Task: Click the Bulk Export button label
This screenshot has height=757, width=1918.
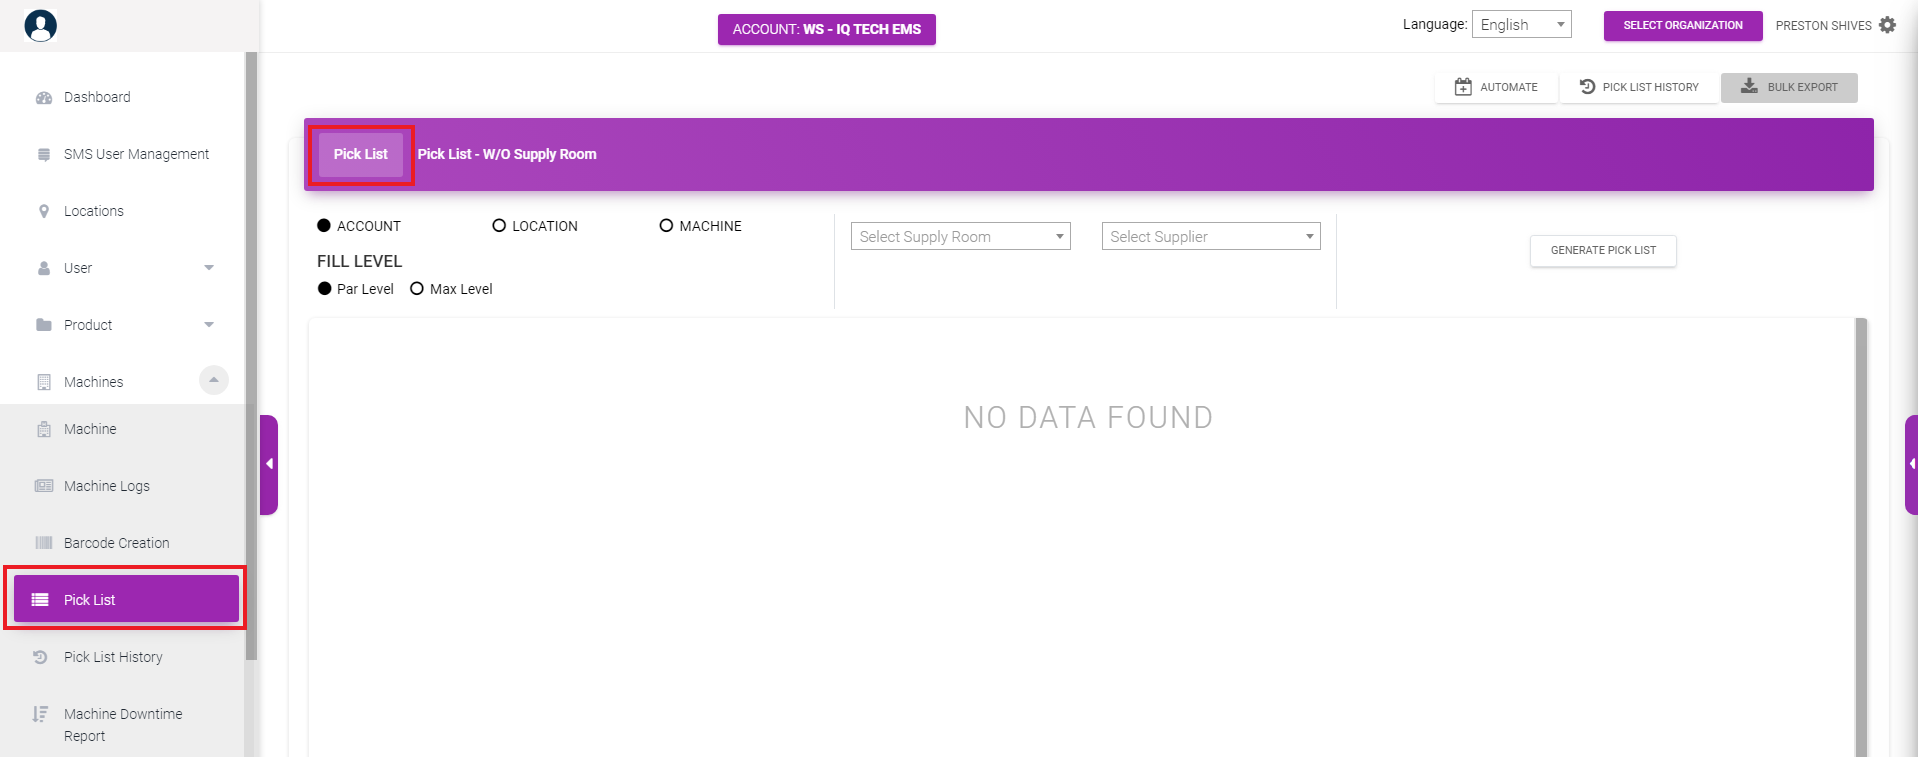Action: [1803, 87]
